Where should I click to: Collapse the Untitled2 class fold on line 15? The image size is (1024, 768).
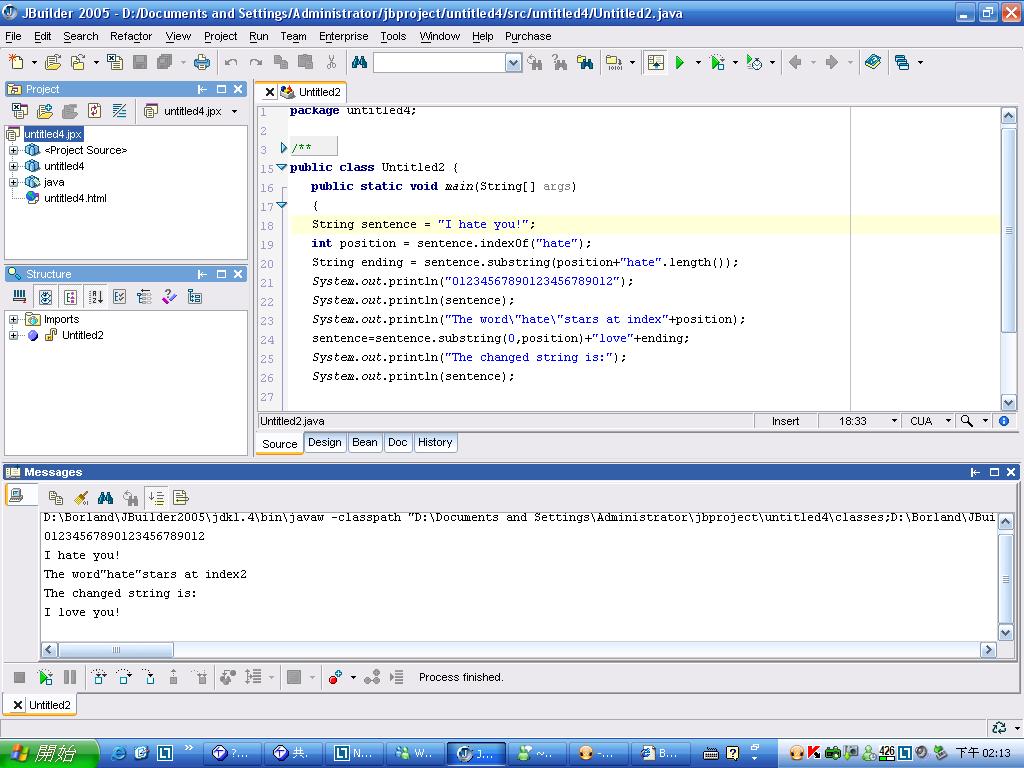[x=281, y=167]
